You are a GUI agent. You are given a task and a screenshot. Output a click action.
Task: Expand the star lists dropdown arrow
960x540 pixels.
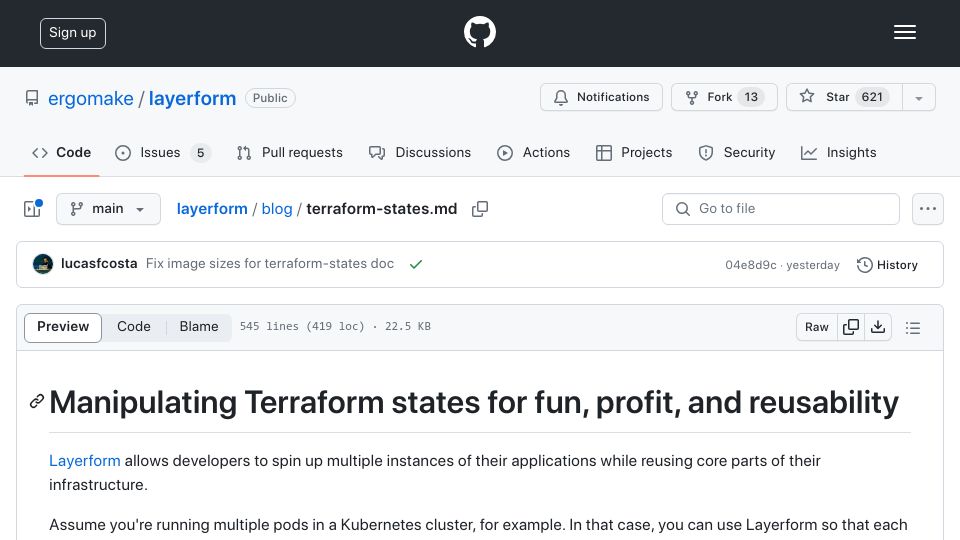(x=919, y=98)
